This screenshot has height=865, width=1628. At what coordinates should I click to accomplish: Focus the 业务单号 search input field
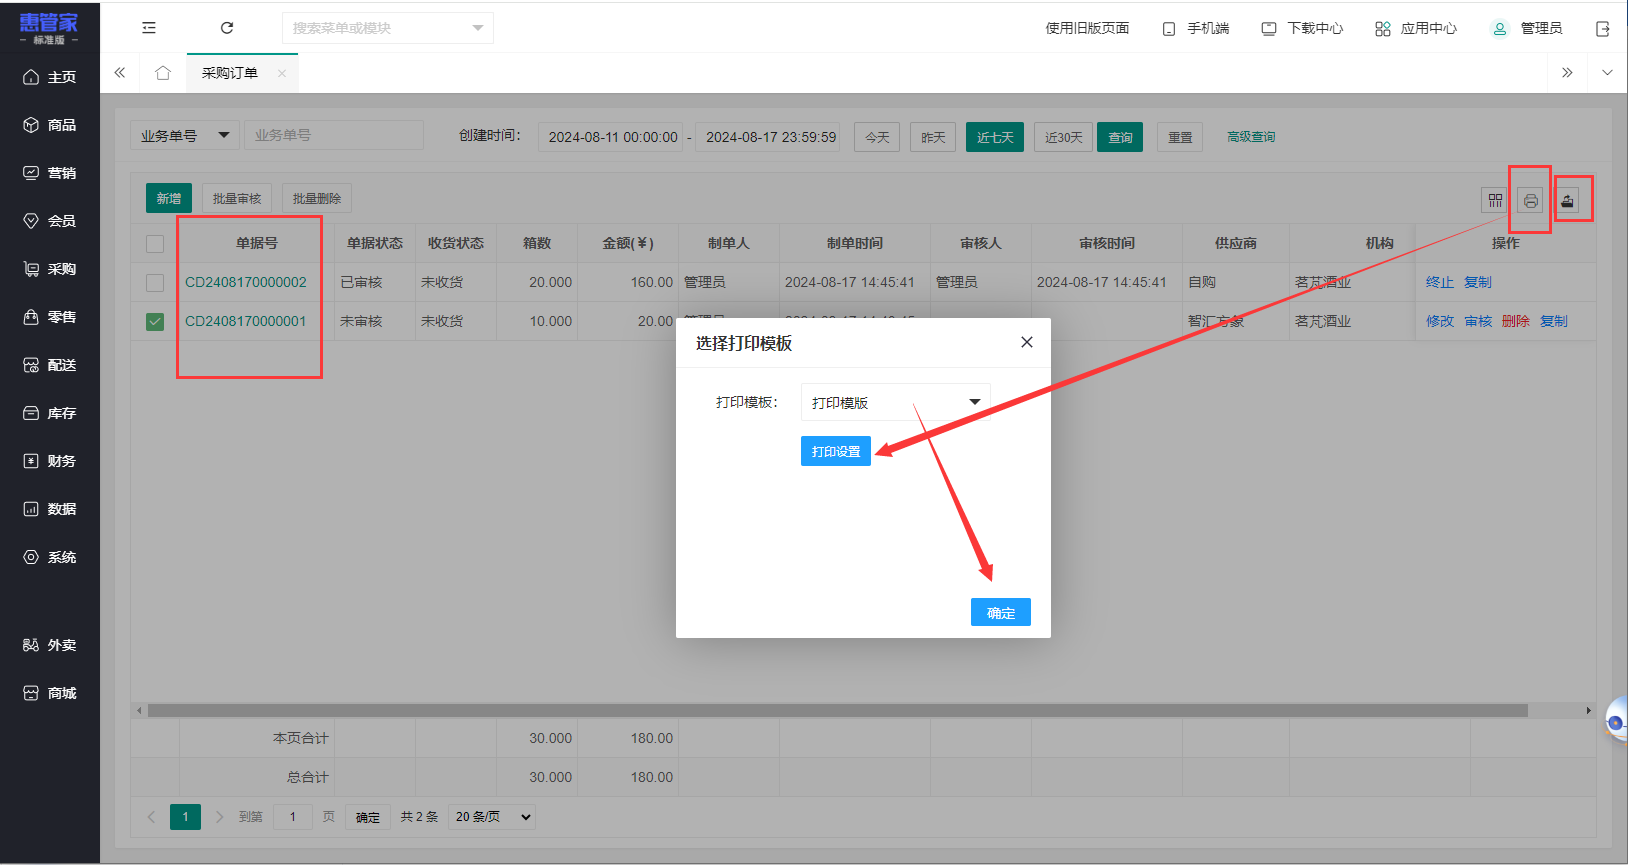pyautogui.click(x=334, y=136)
